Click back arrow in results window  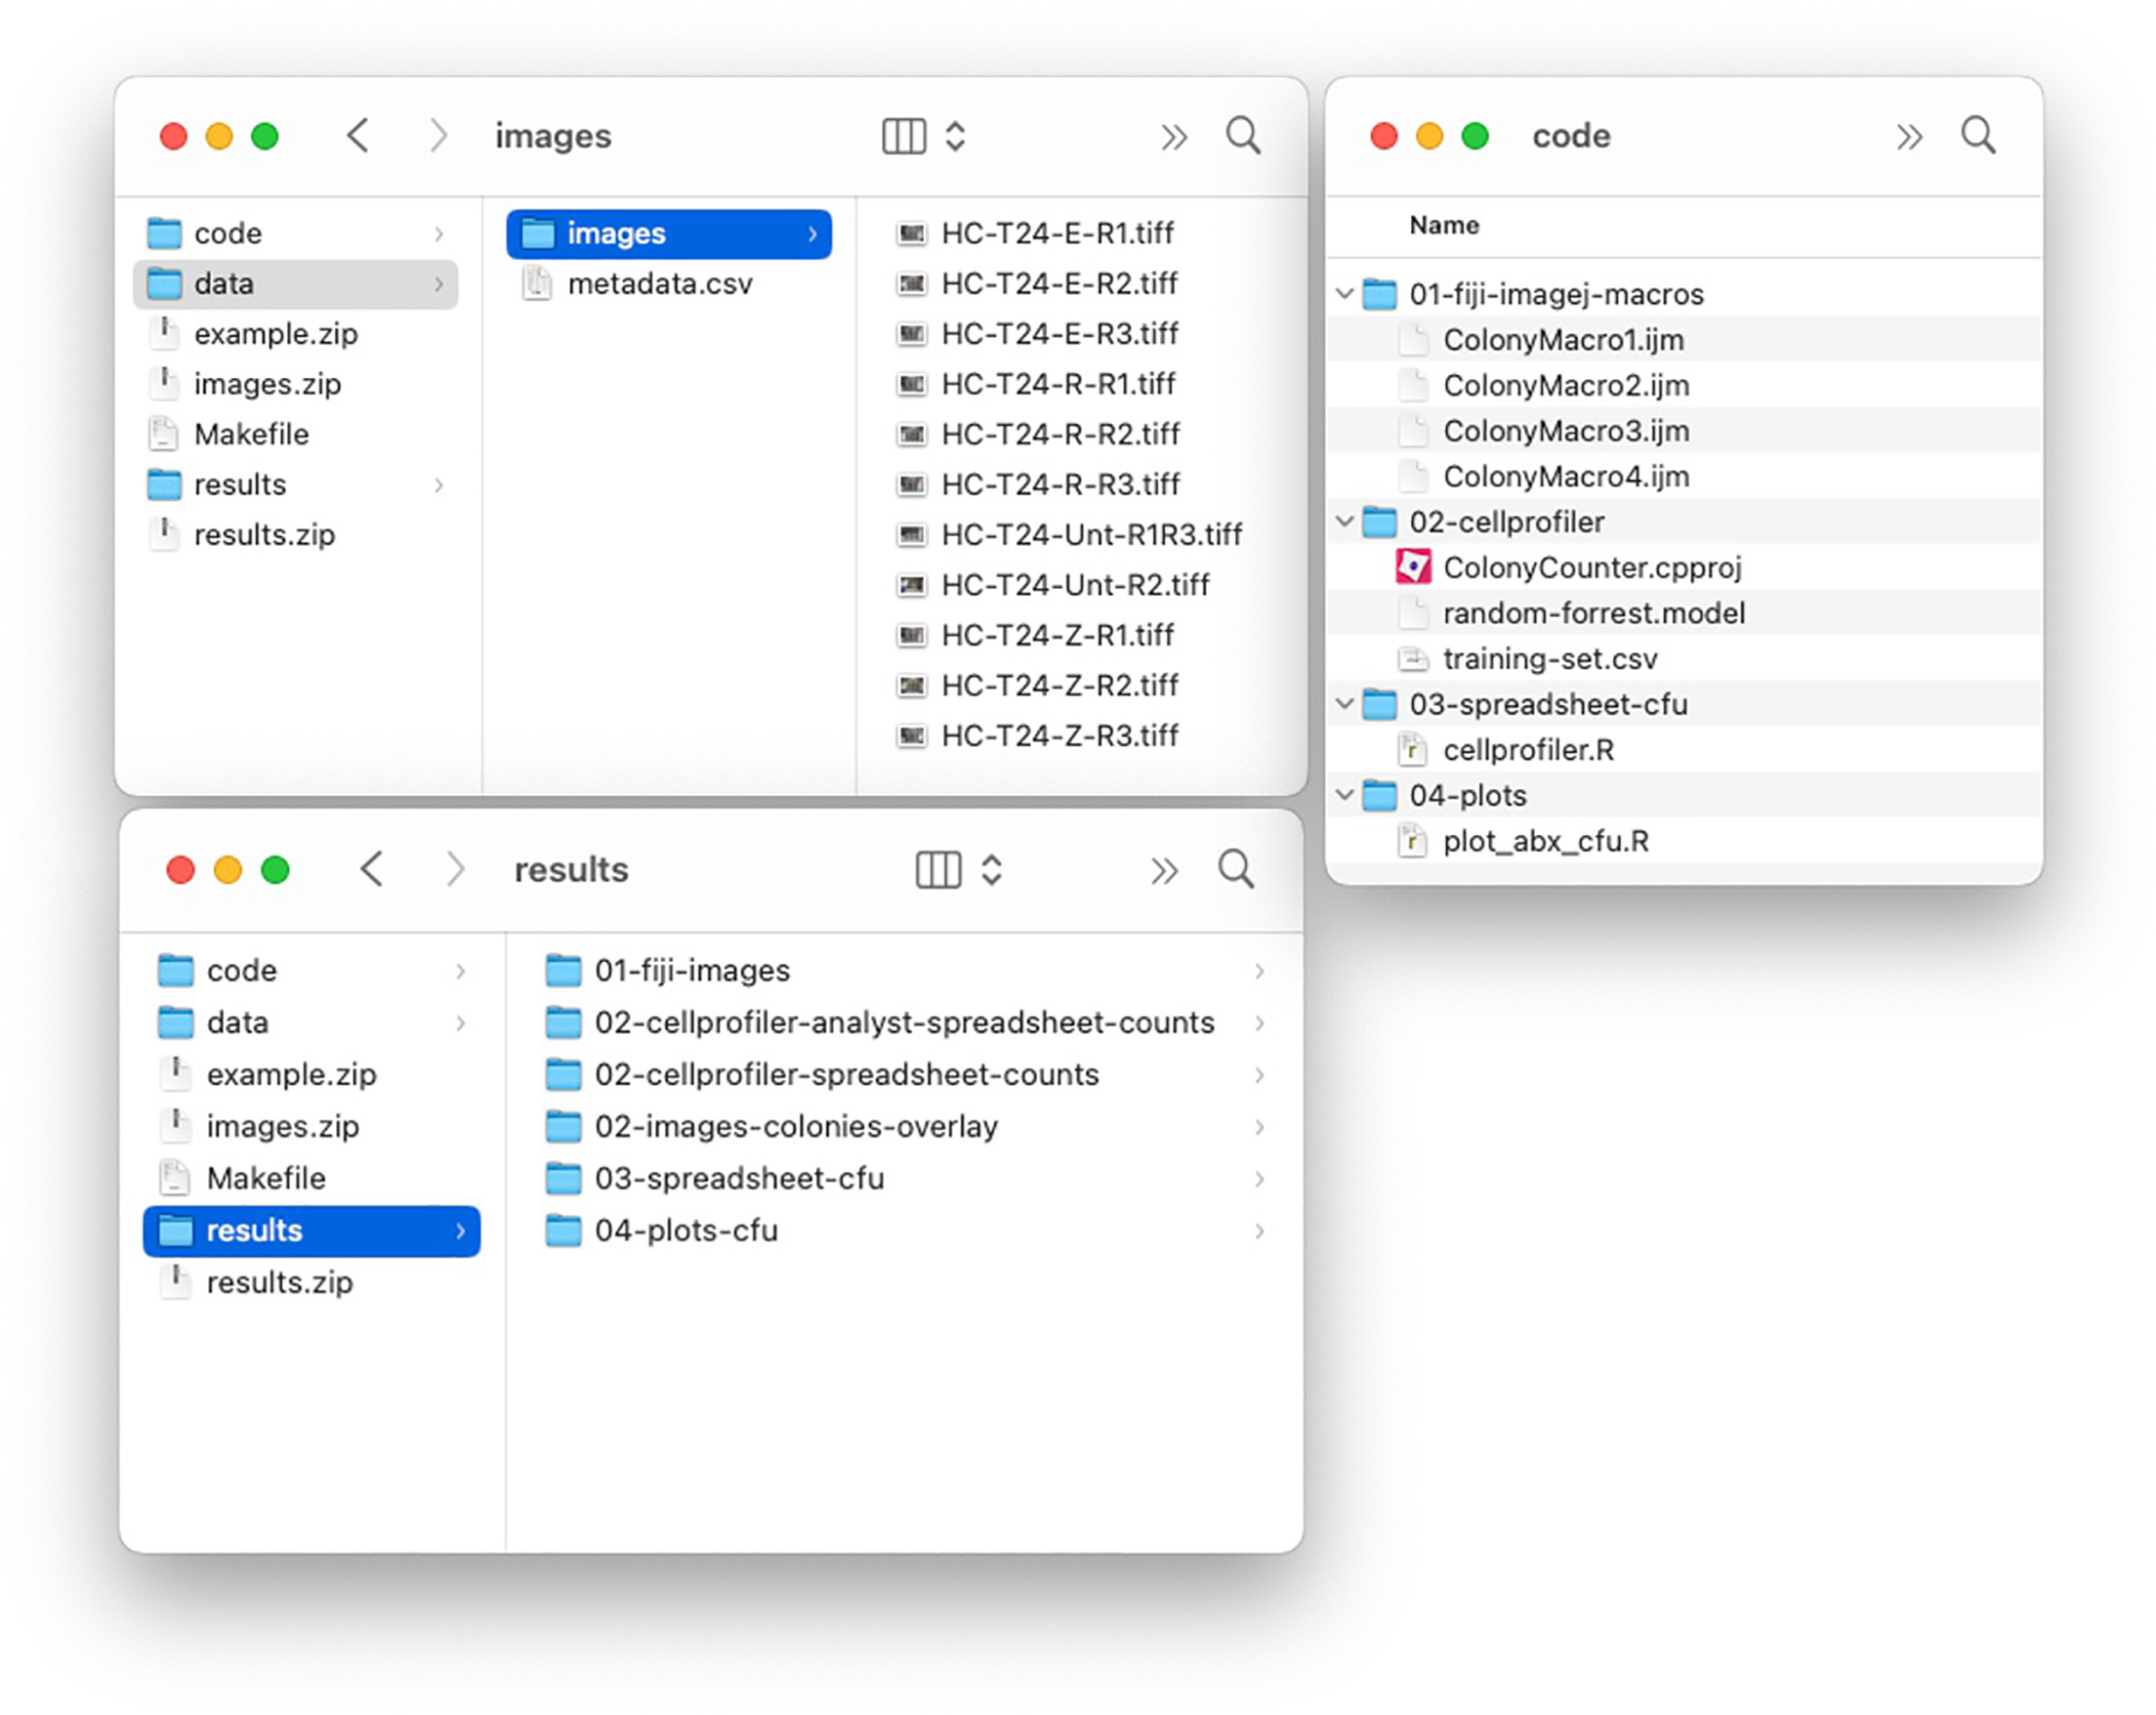[372, 869]
